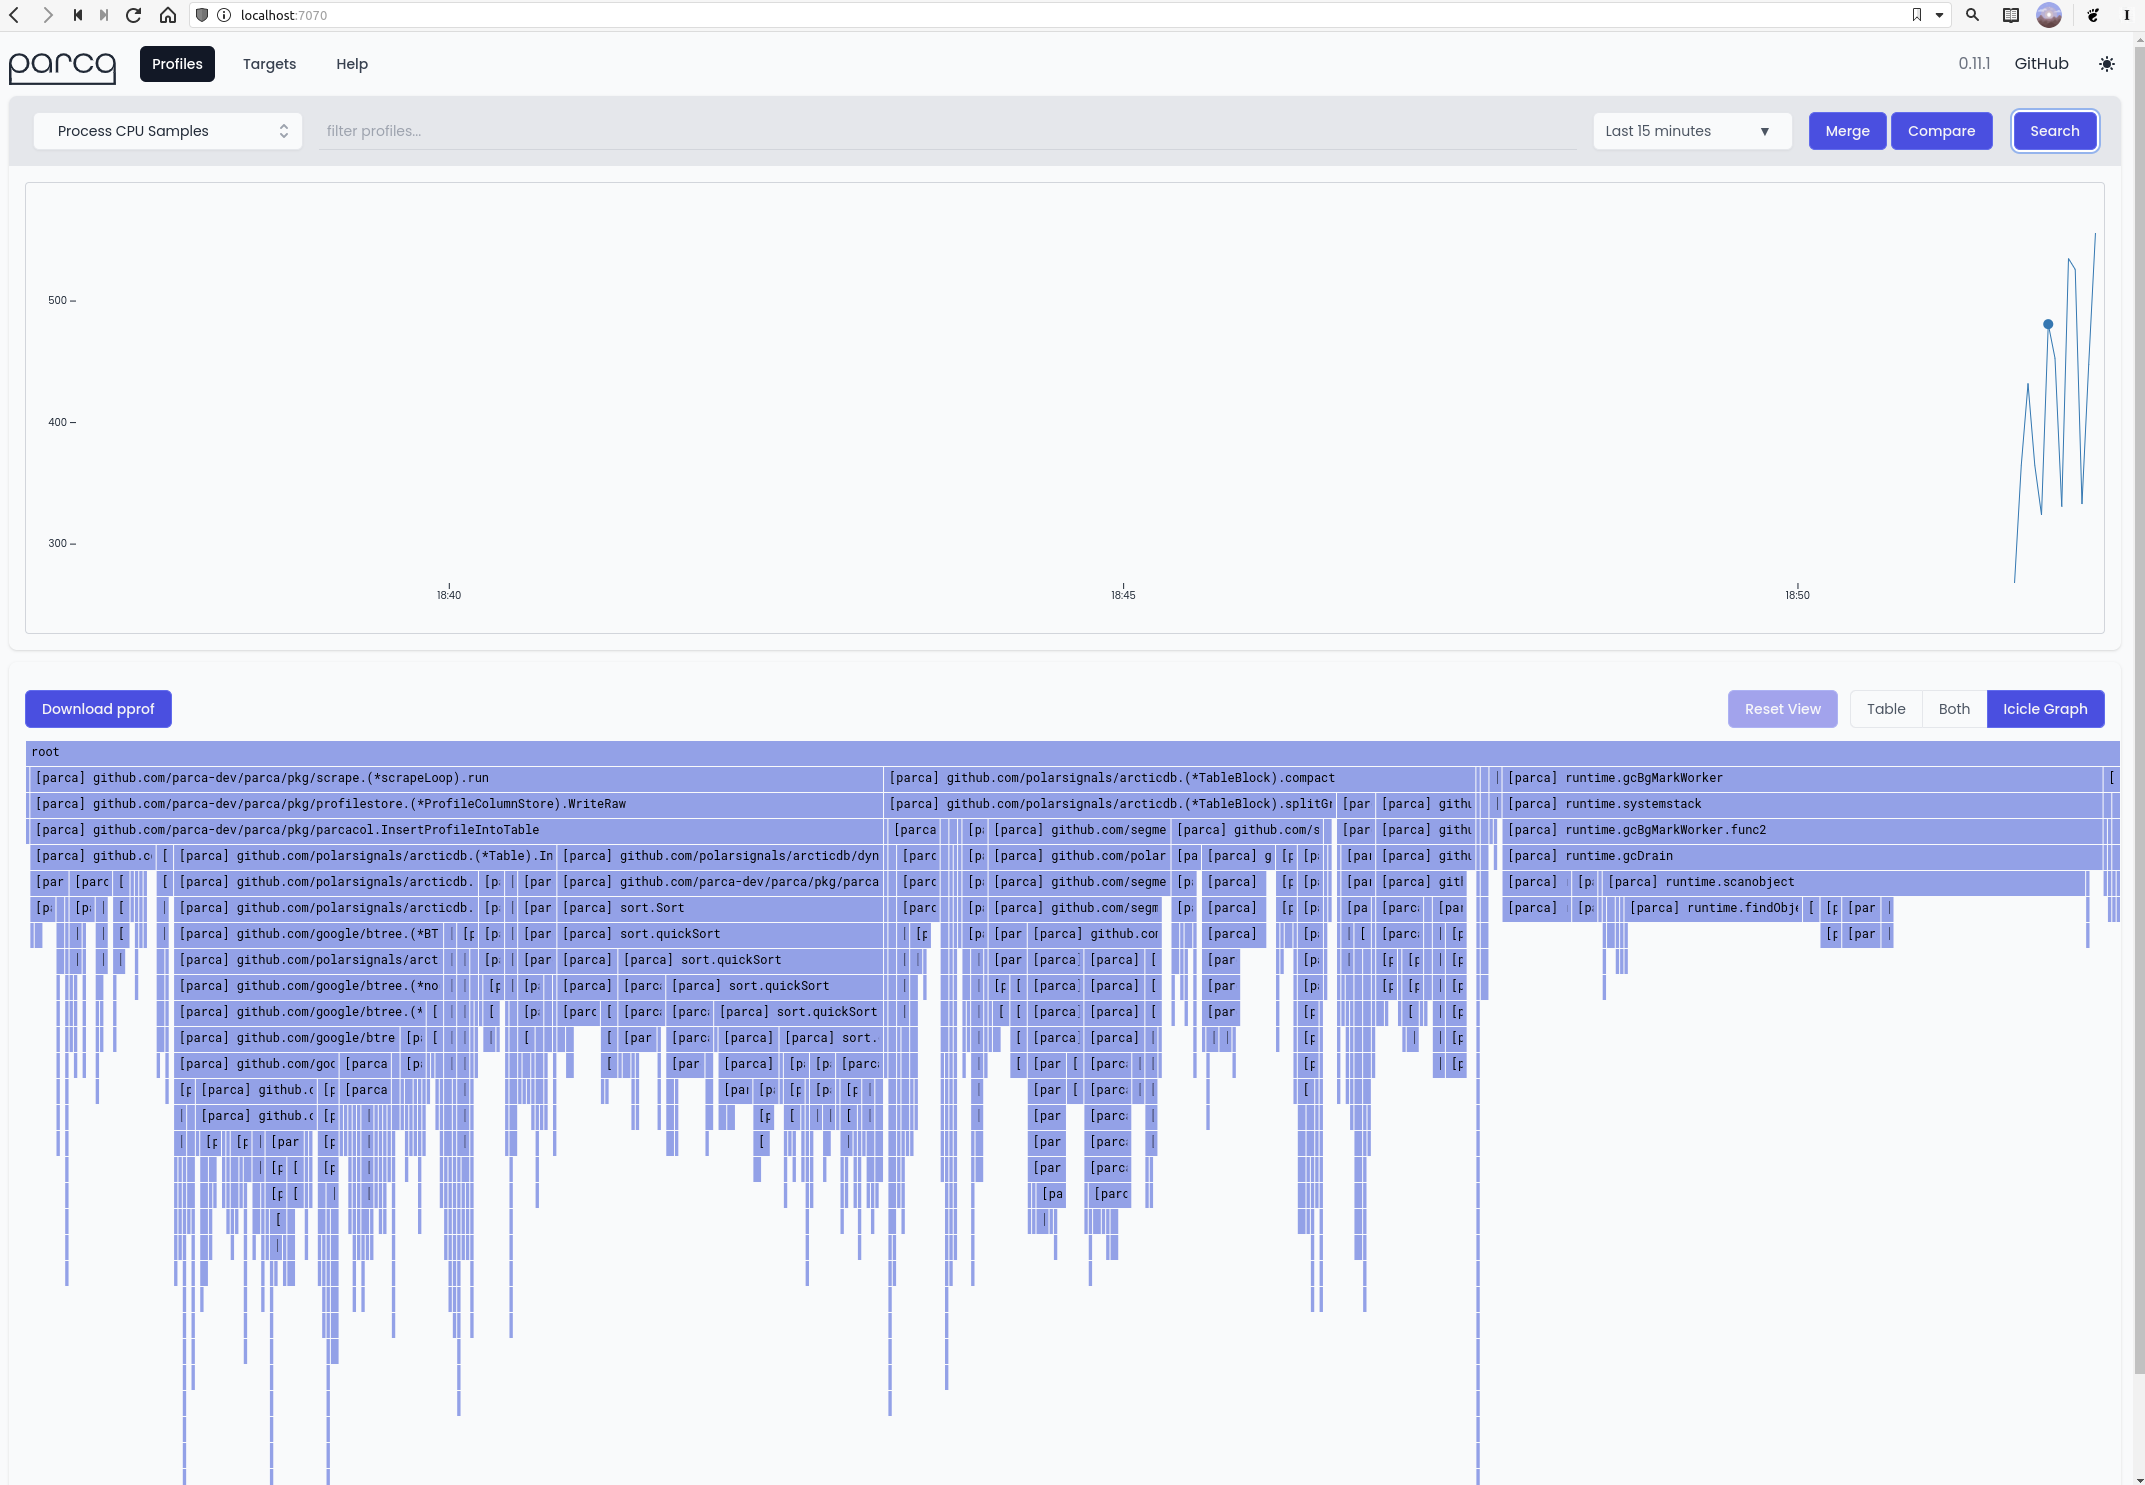The height and width of the screenshot is (1485, 2145).
Task: Select github.com/google/btree.(*BT node
Action: 308,934
